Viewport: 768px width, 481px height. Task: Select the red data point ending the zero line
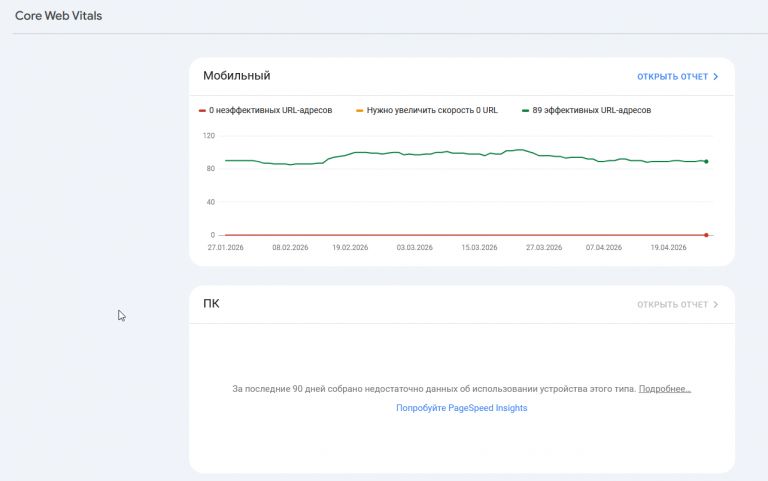(706, 235)
